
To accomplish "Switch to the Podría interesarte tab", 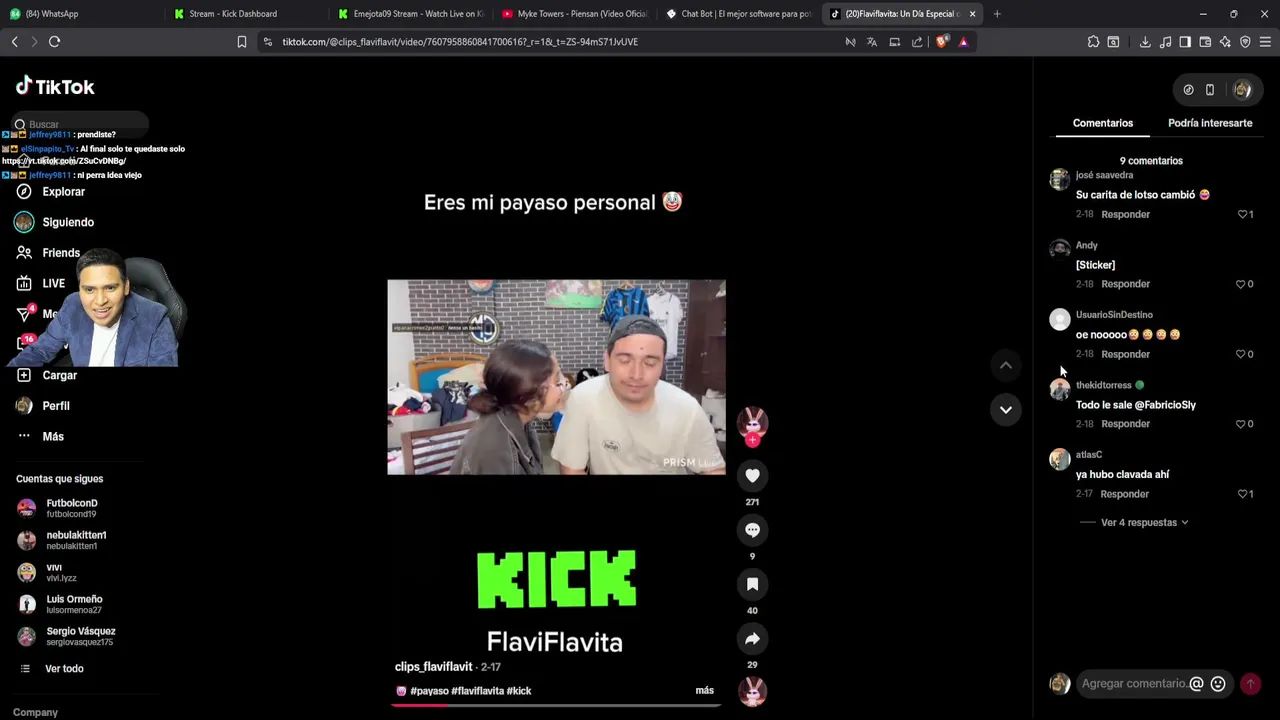I will [1210, 123].
